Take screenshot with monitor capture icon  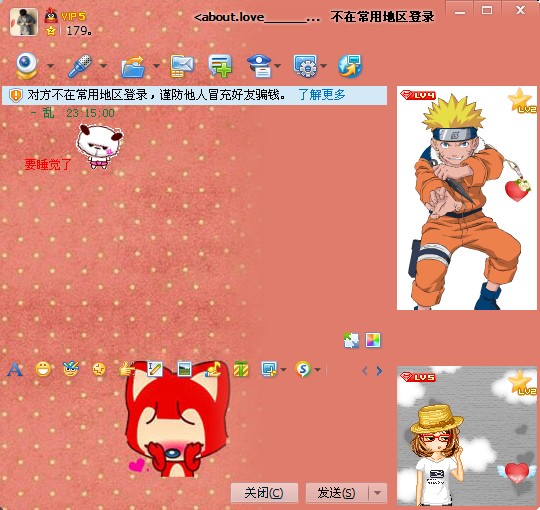point(269,369)
